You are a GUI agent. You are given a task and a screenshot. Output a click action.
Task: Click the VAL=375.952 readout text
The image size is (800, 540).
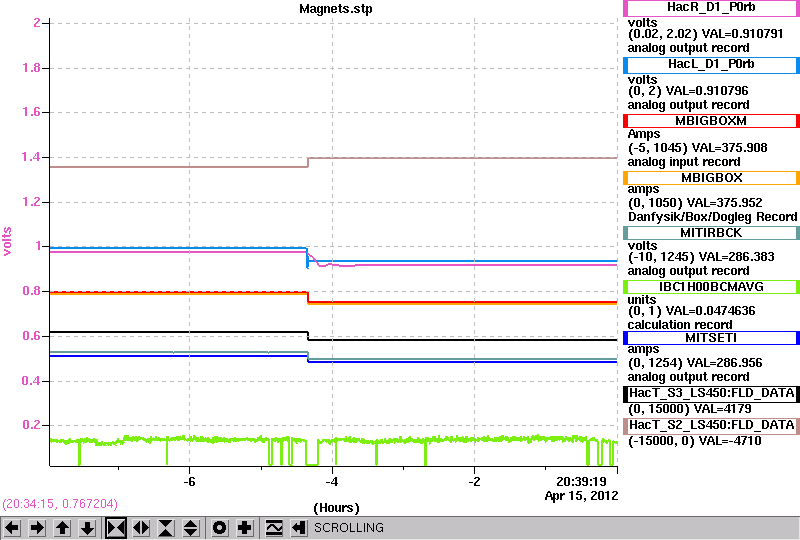coord(724,203)
